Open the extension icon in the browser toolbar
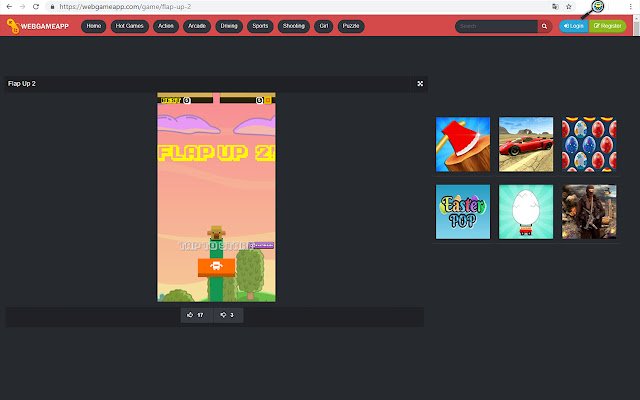The width and height of the screenshot is (640, 400). (598, 6)
